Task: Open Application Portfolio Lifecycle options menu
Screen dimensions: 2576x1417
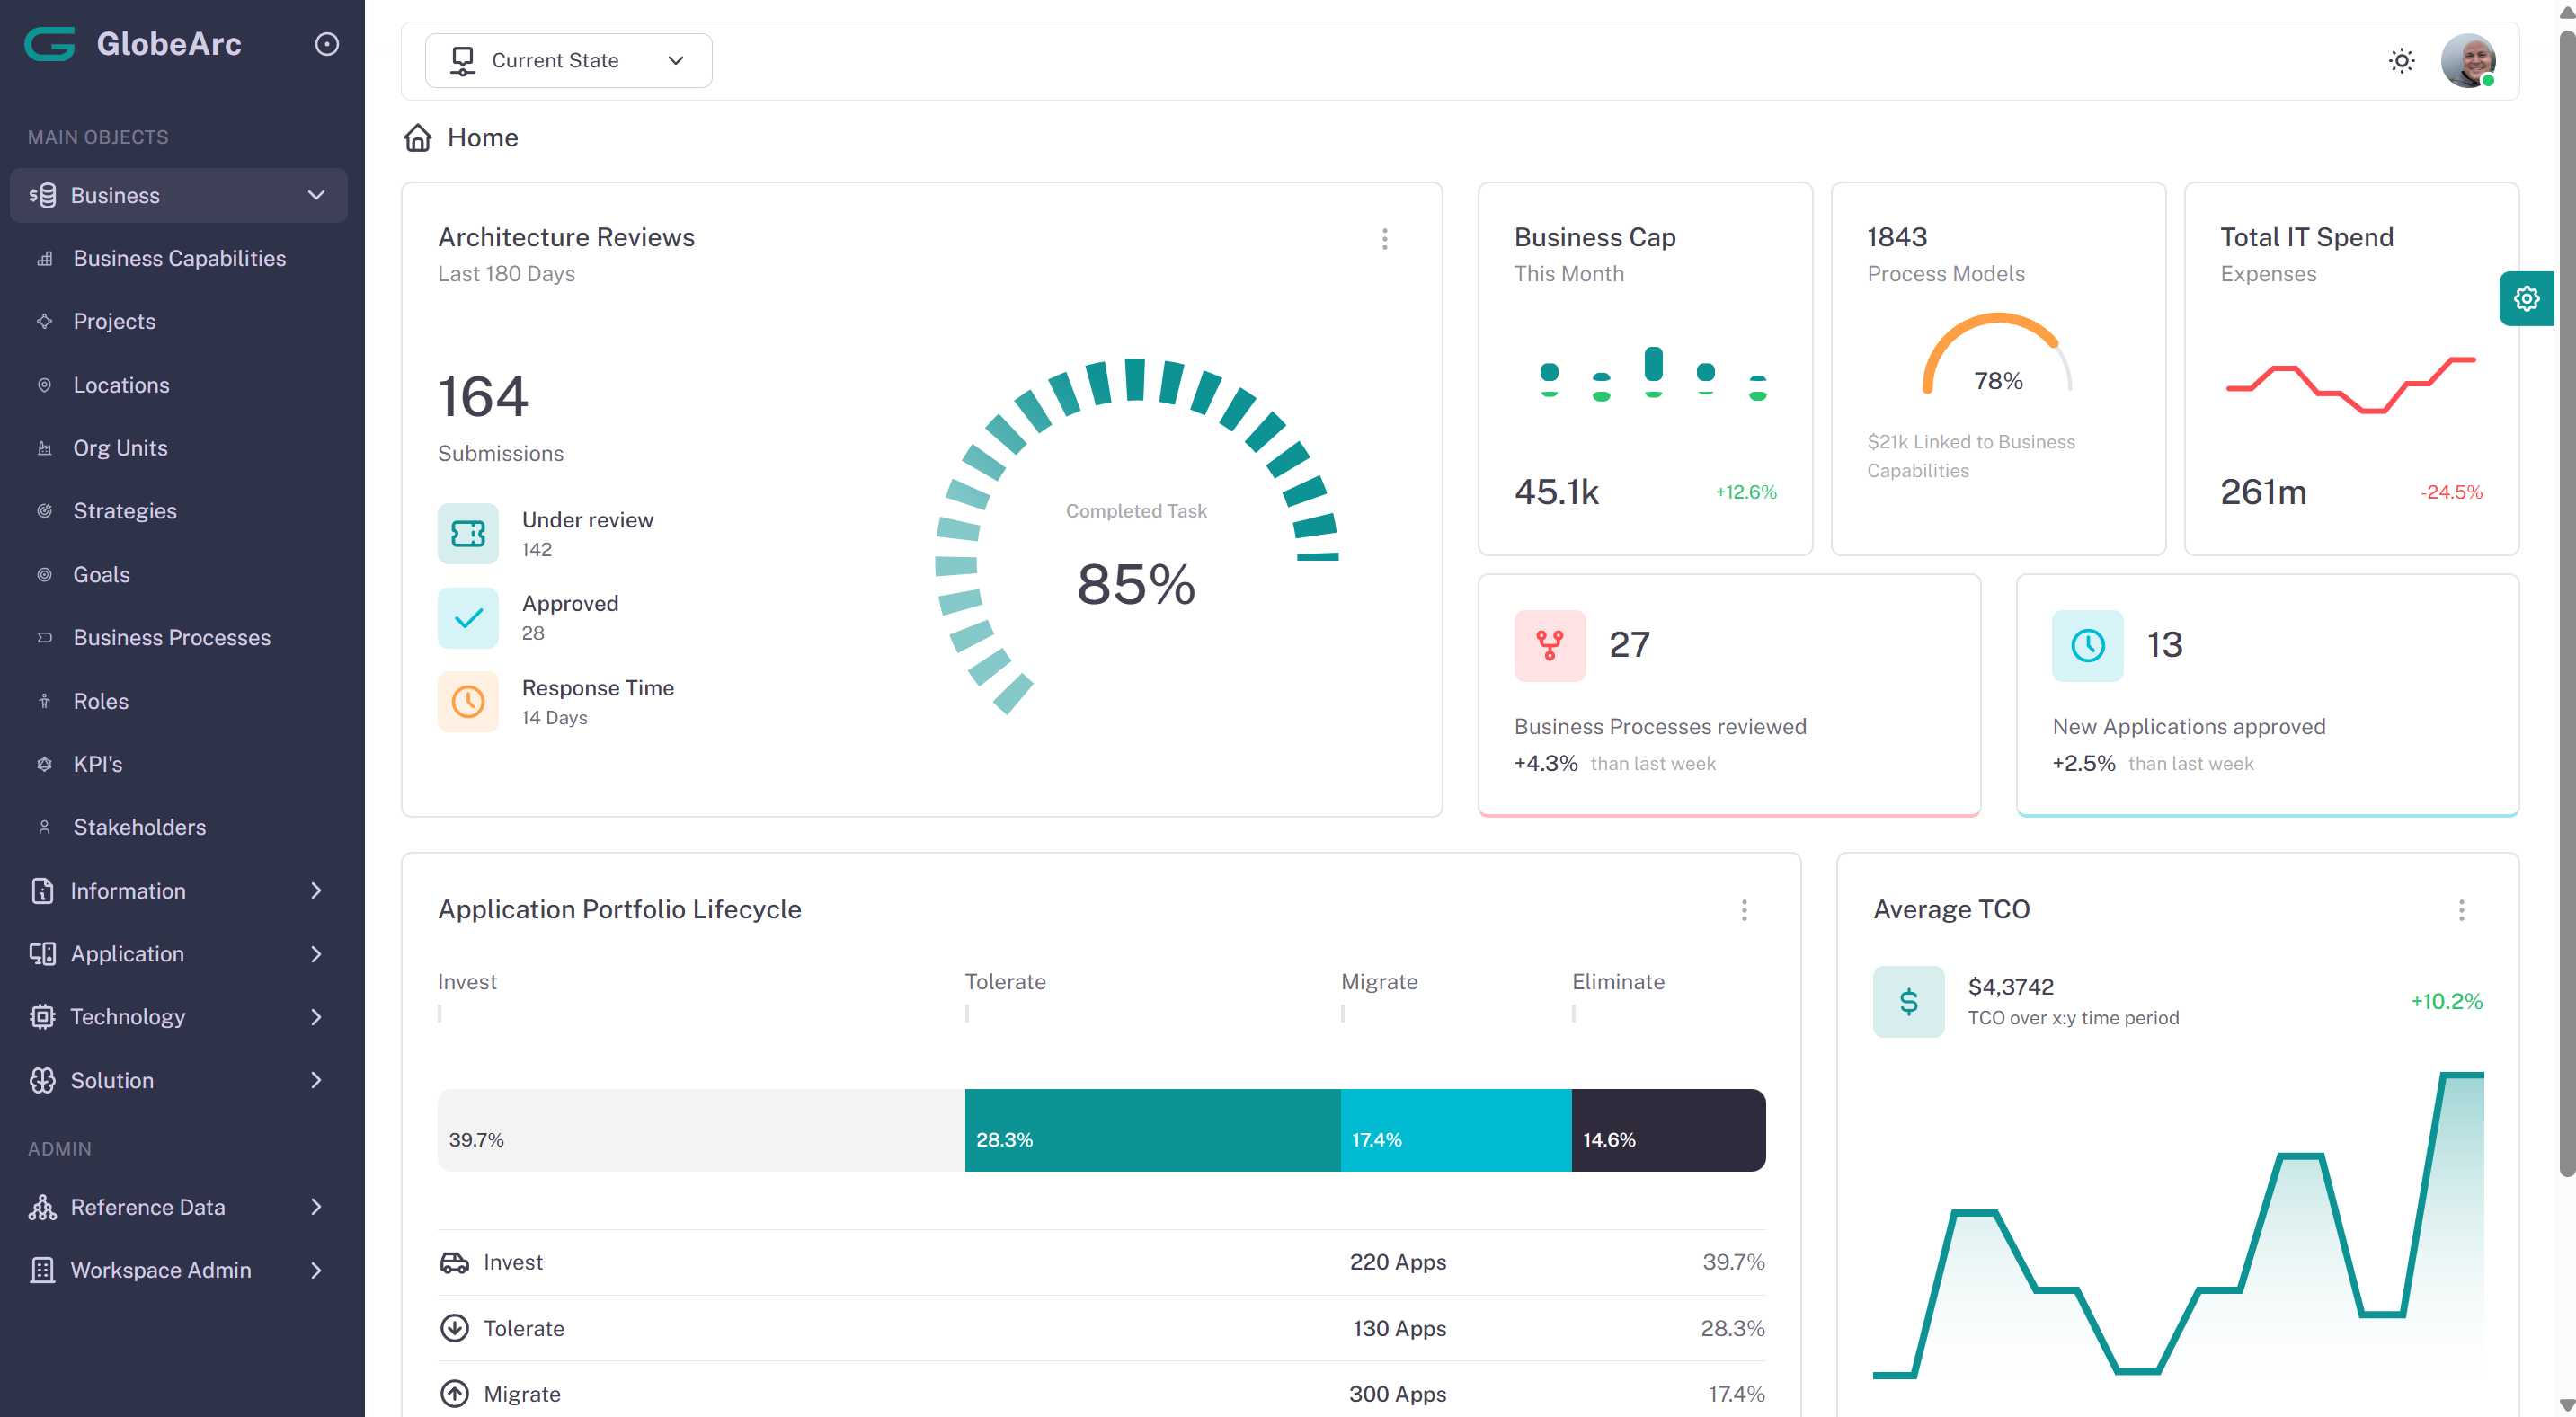Action: coord(1744,909)
